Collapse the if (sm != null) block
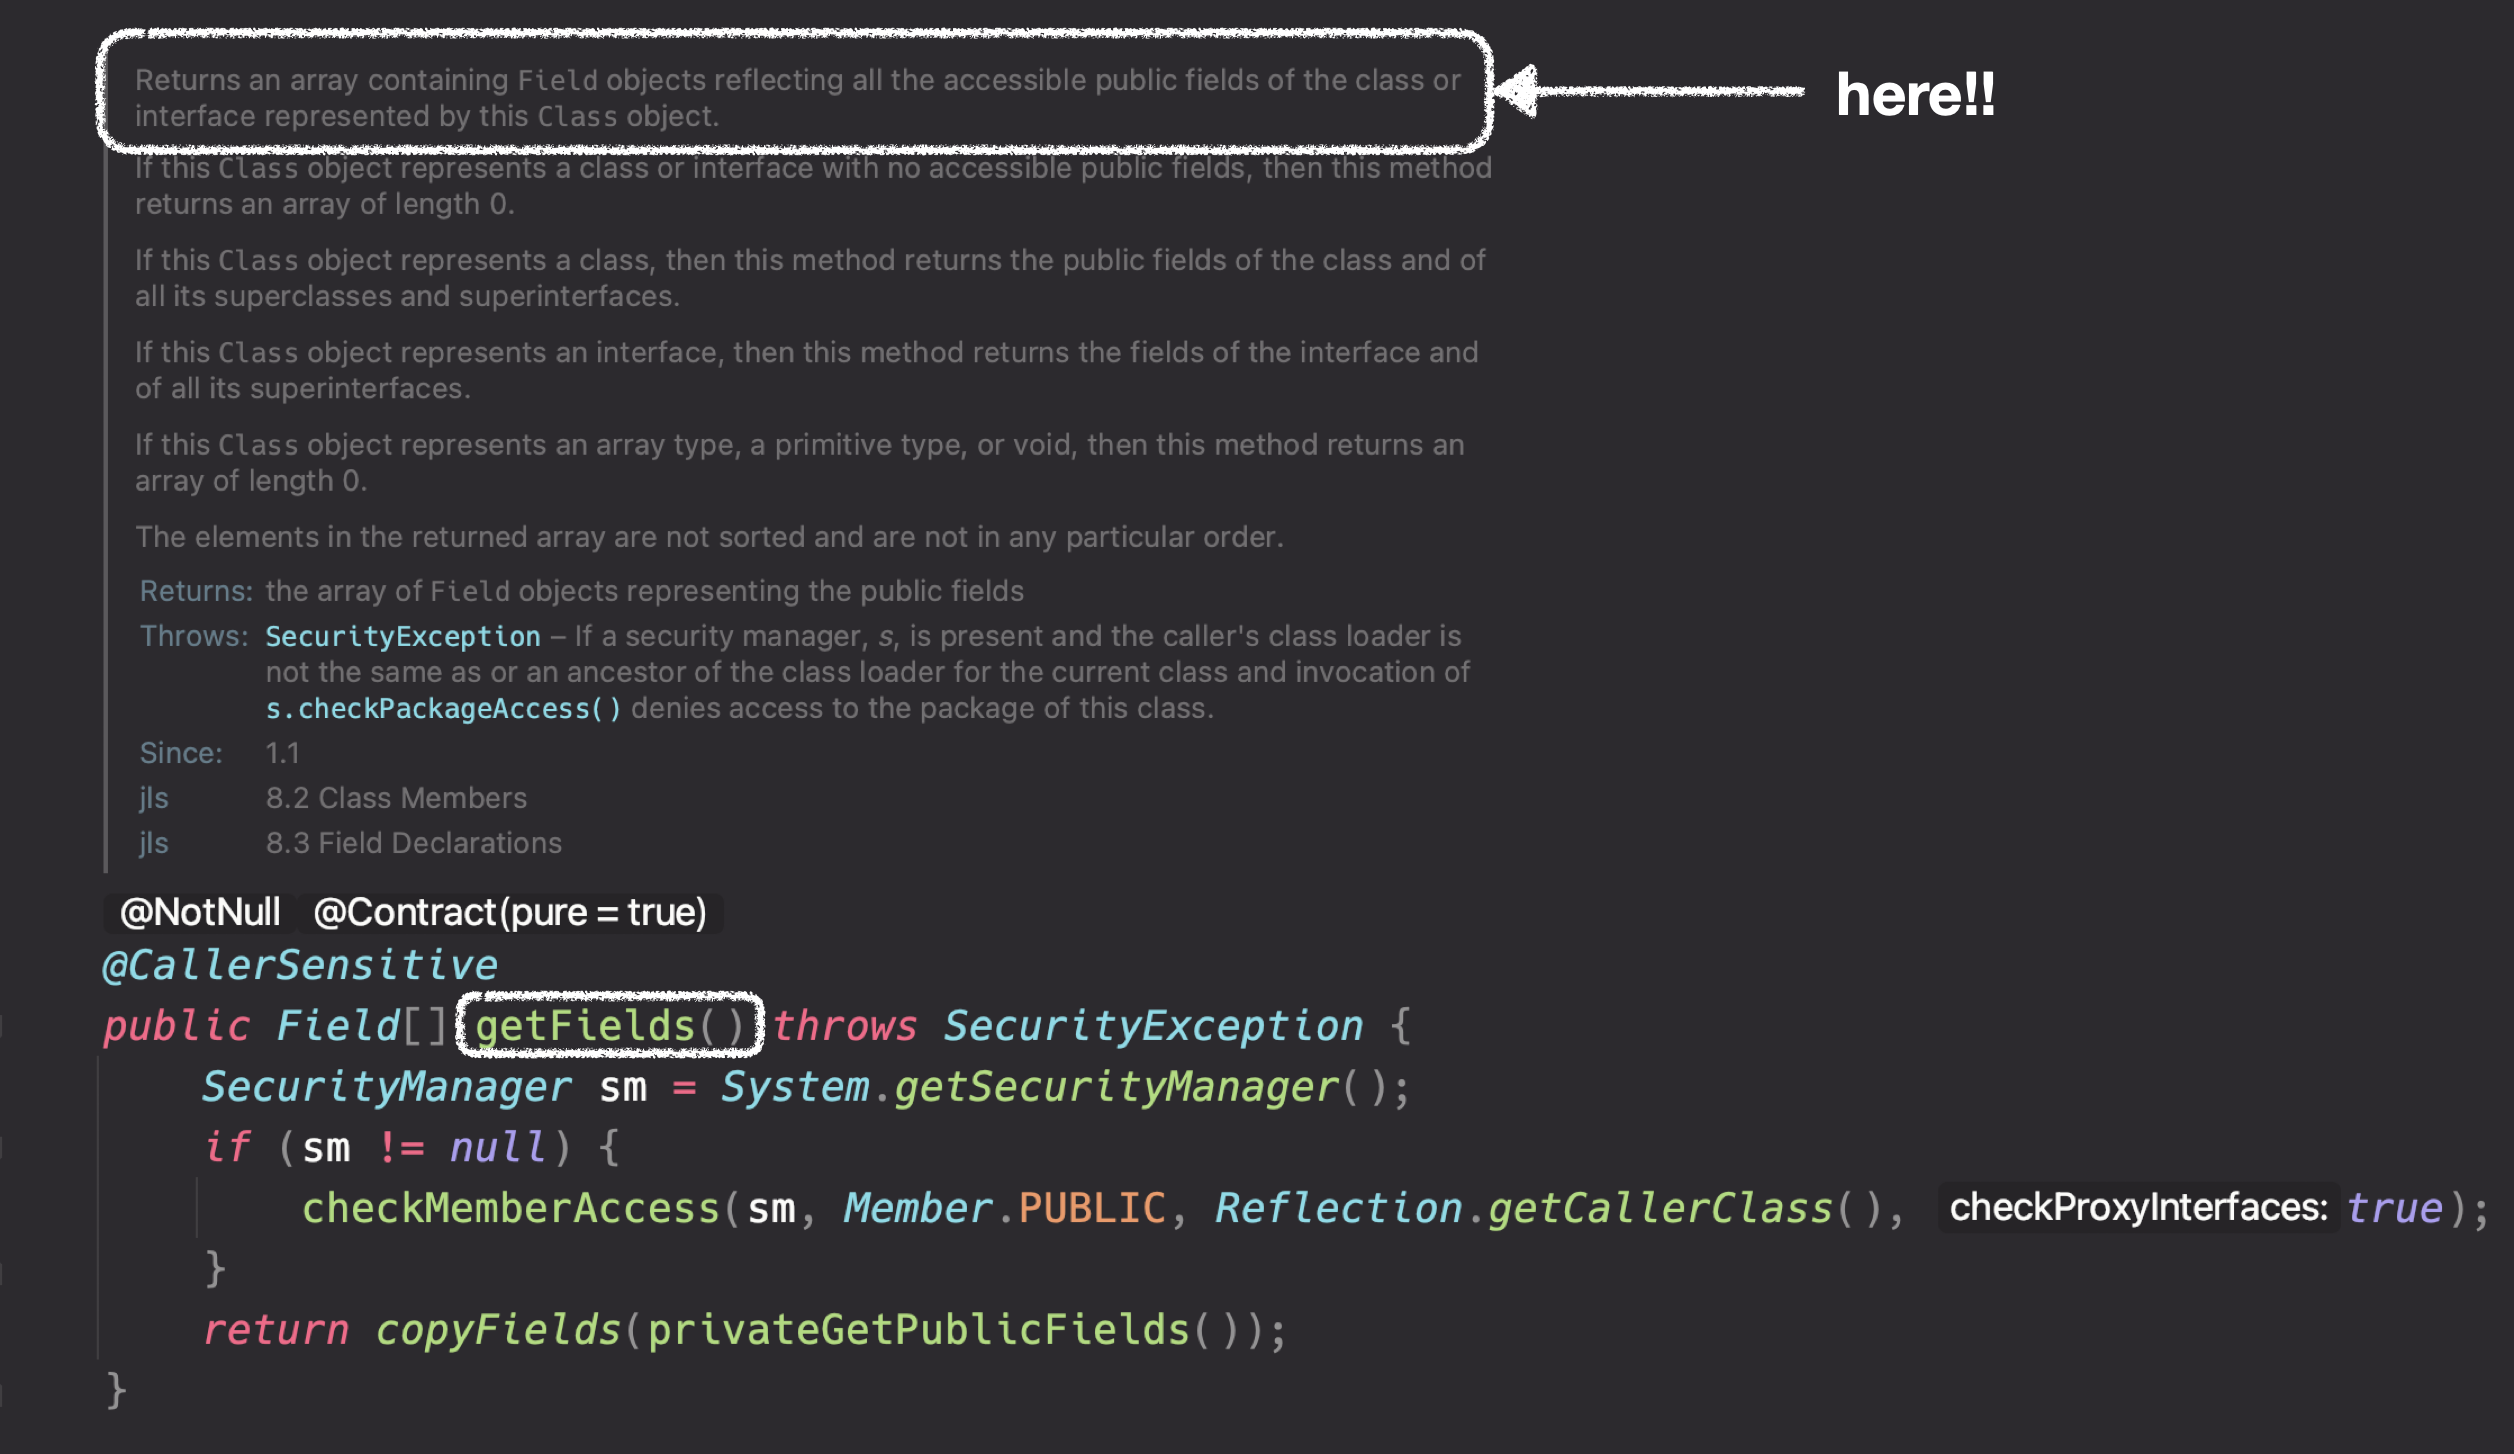Screen dimensions: 2514x1454 click(3, 1147)
